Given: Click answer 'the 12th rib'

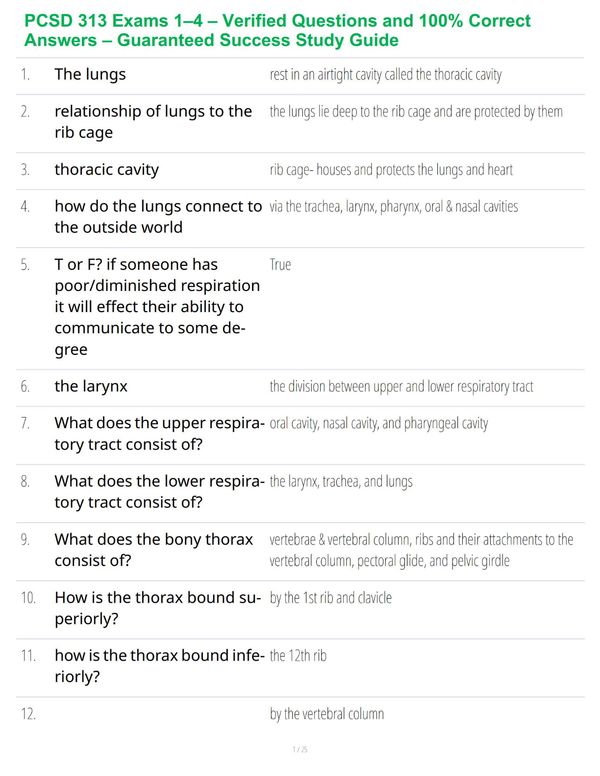Looking at the screenshot, I should coord(298,656).
